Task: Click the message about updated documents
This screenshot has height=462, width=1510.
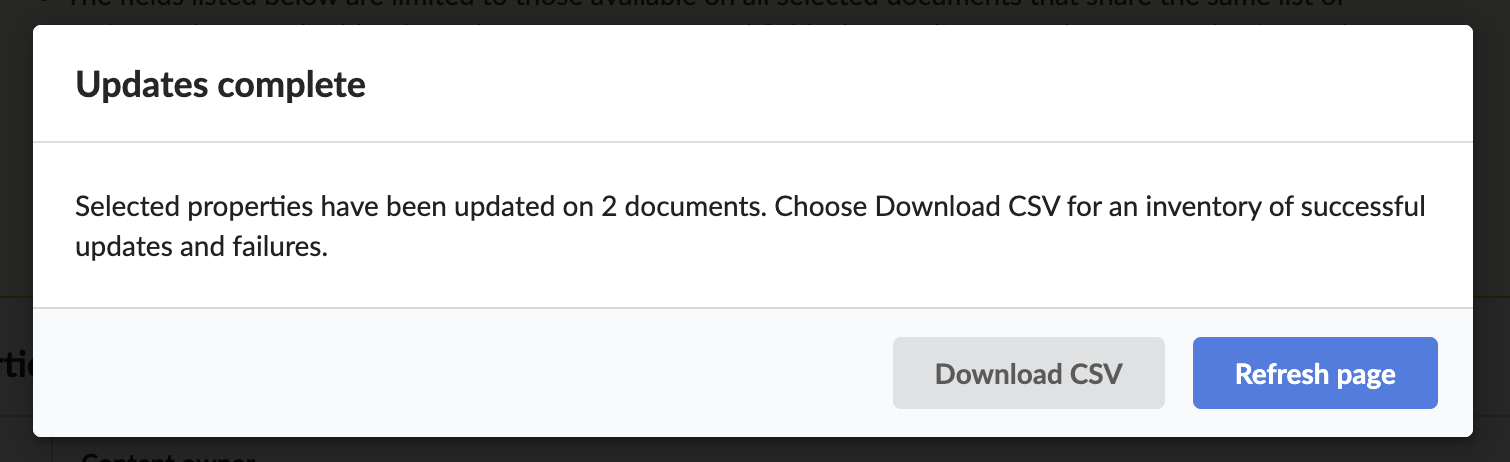Action: tap(750, 227)
